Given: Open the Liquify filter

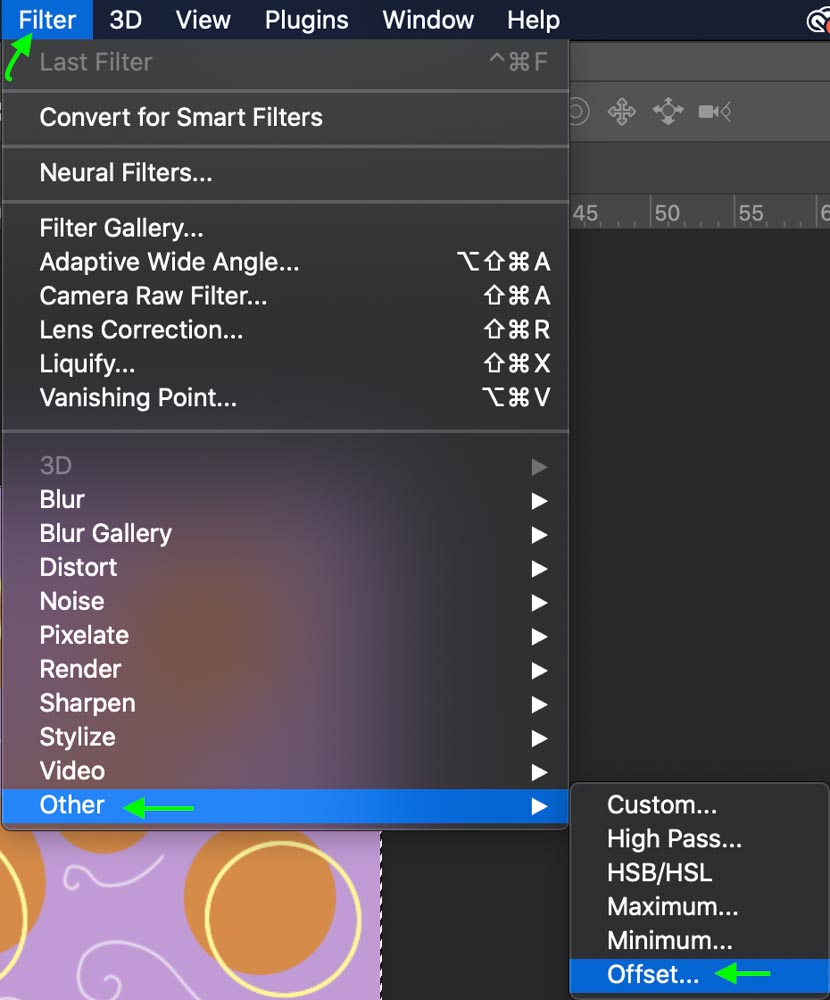Looking at the screenshot, I should (87, 364).
